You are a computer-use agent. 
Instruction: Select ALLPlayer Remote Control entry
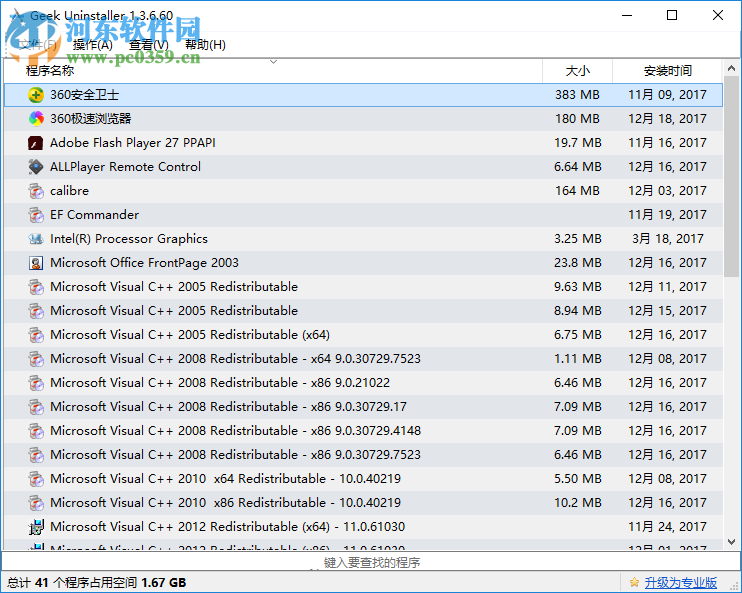(125, 167)
